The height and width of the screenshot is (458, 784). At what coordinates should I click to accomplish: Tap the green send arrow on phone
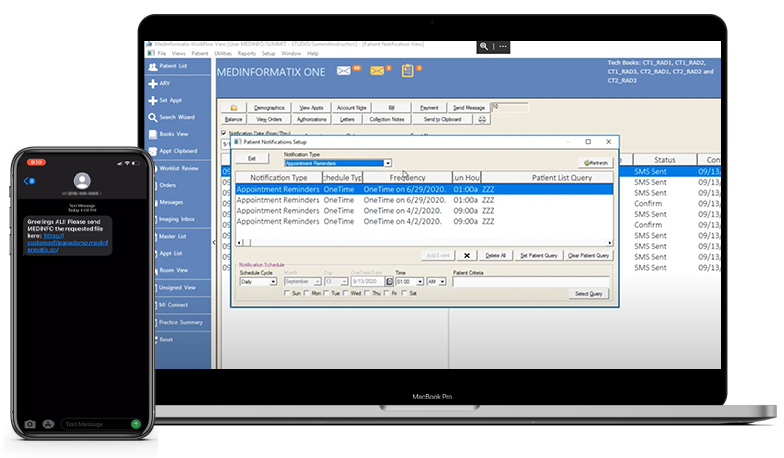(x=136, y=424)
